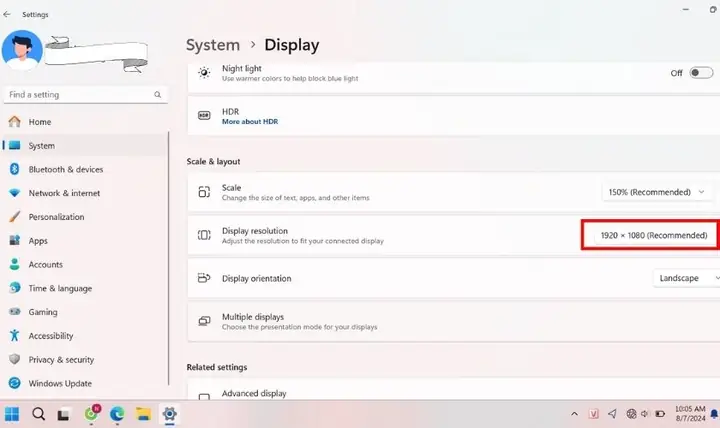The image size is (720, 428).
Task: Open Windows Update page
Action: tap(85, 383)
